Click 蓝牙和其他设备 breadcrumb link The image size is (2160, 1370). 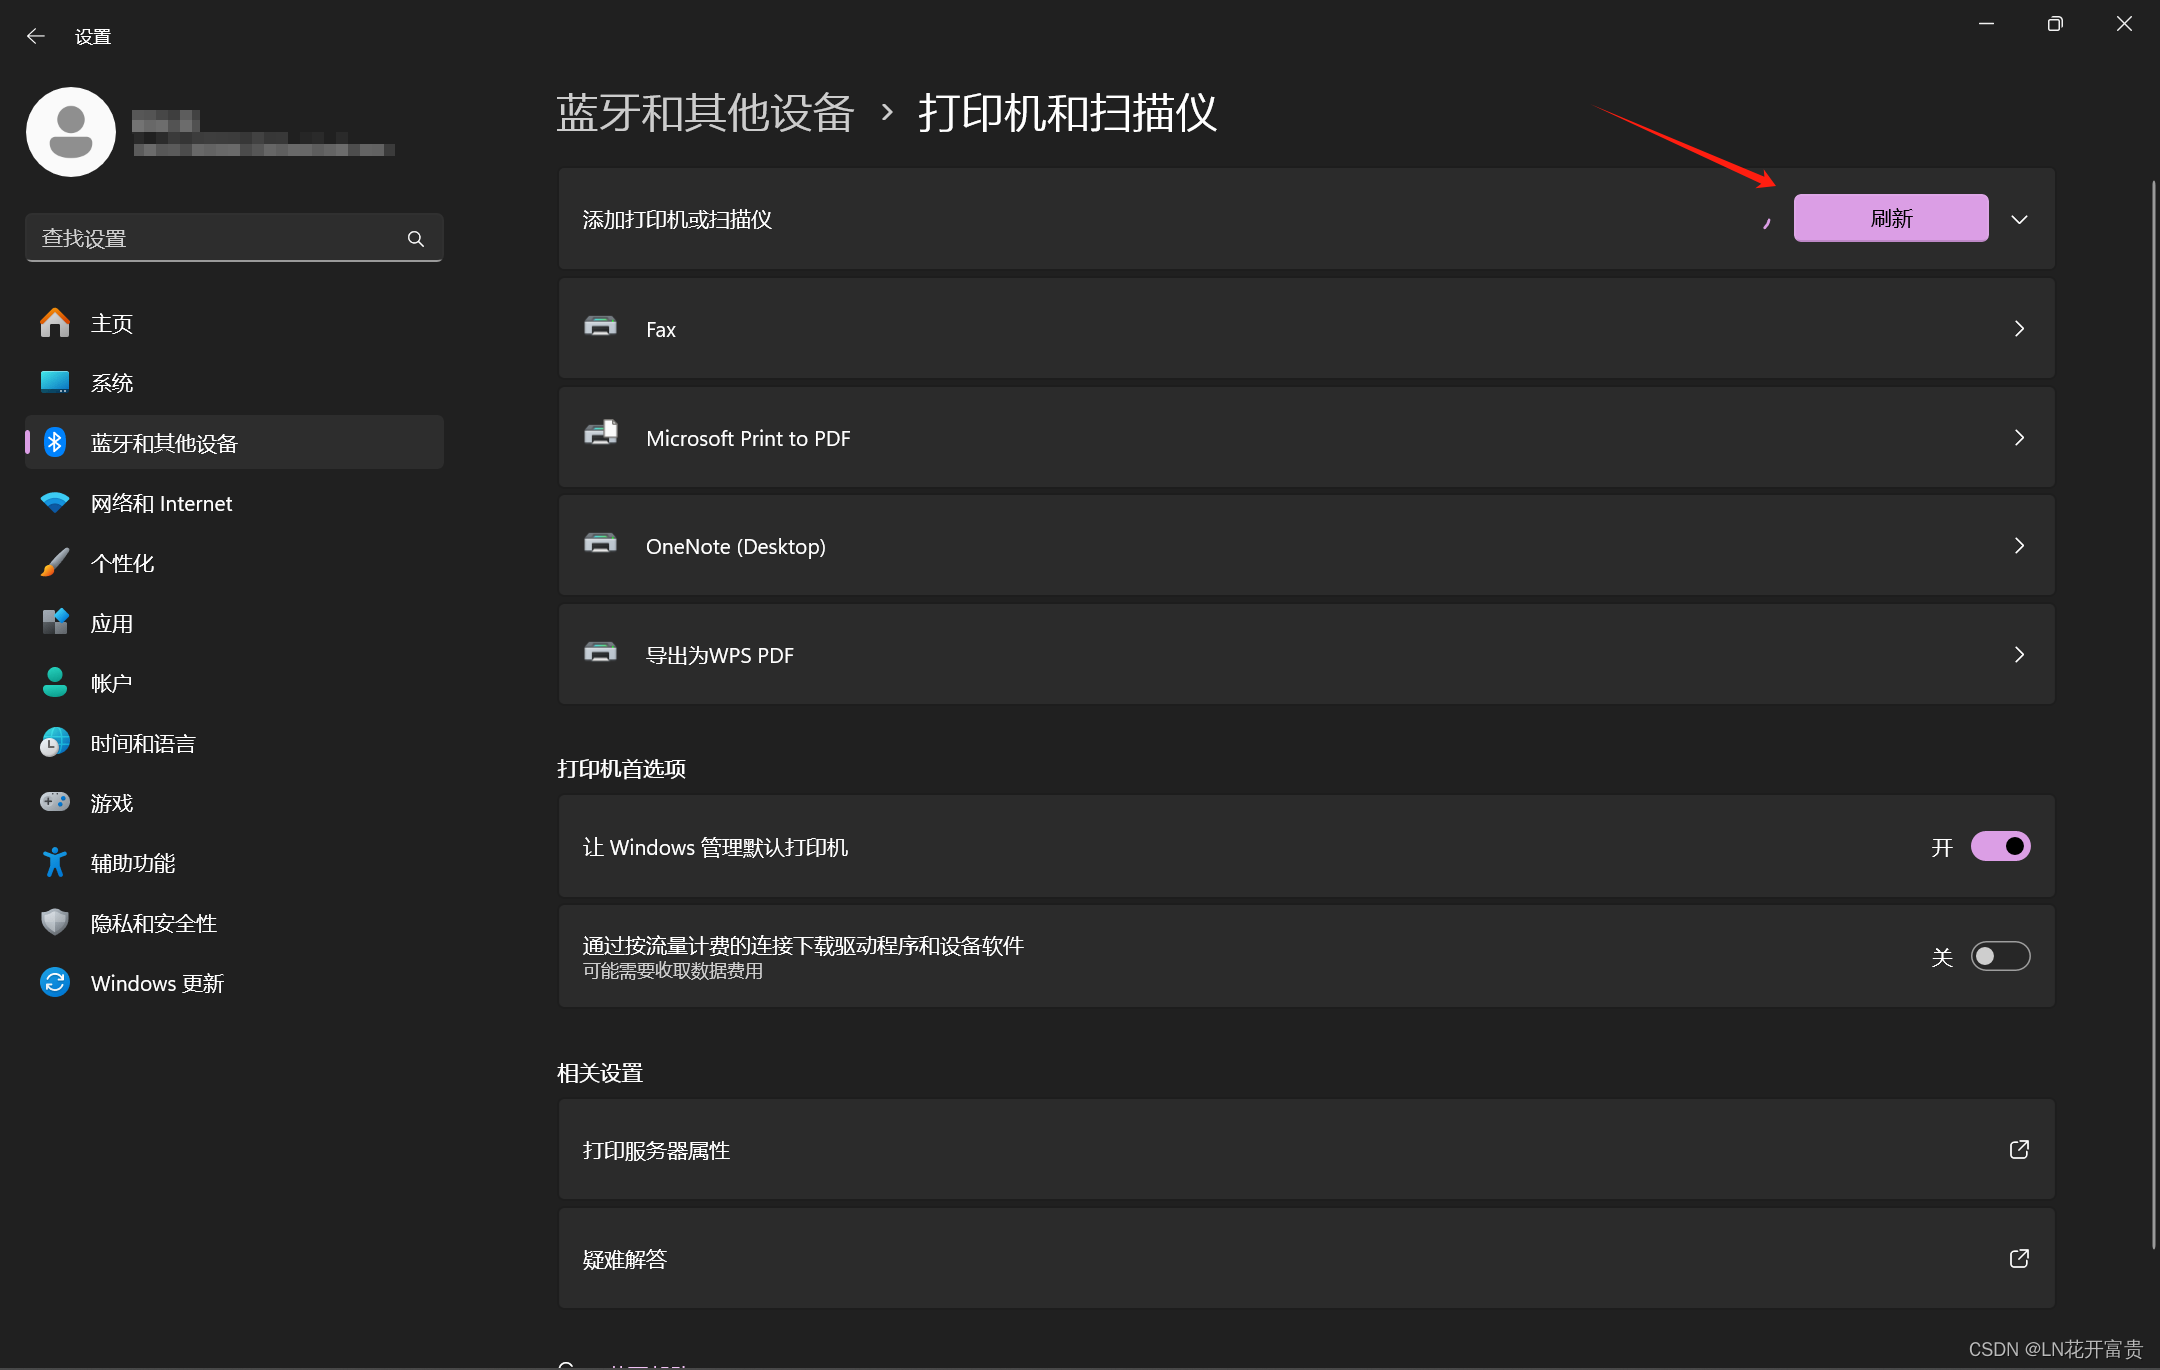[x=705, y=113]
